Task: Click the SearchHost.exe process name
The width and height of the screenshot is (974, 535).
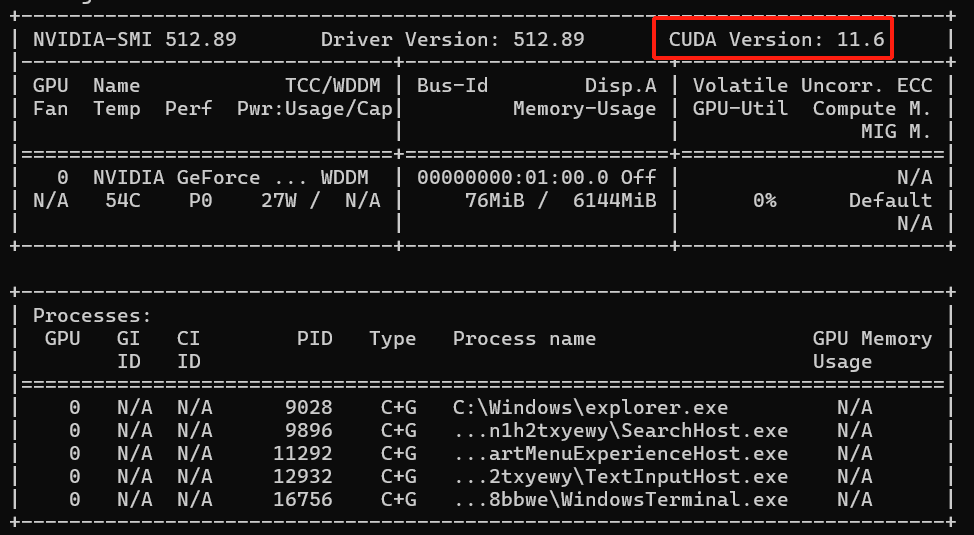Action: click(x=621, y=431)
